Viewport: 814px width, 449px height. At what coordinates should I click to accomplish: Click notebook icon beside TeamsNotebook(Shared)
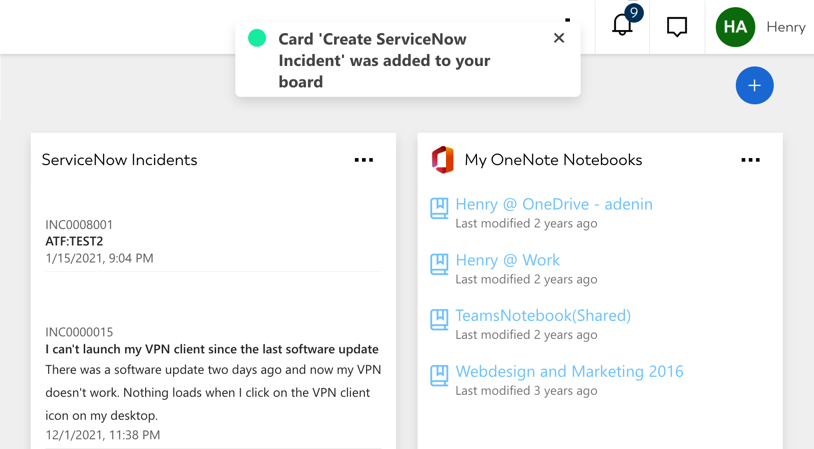439,319
